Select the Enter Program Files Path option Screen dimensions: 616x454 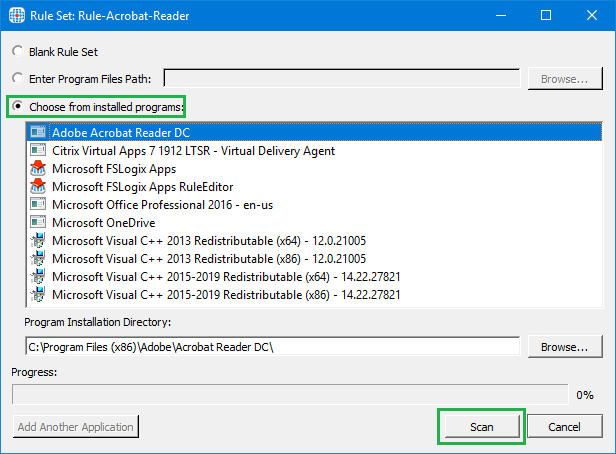coord(17,78)
